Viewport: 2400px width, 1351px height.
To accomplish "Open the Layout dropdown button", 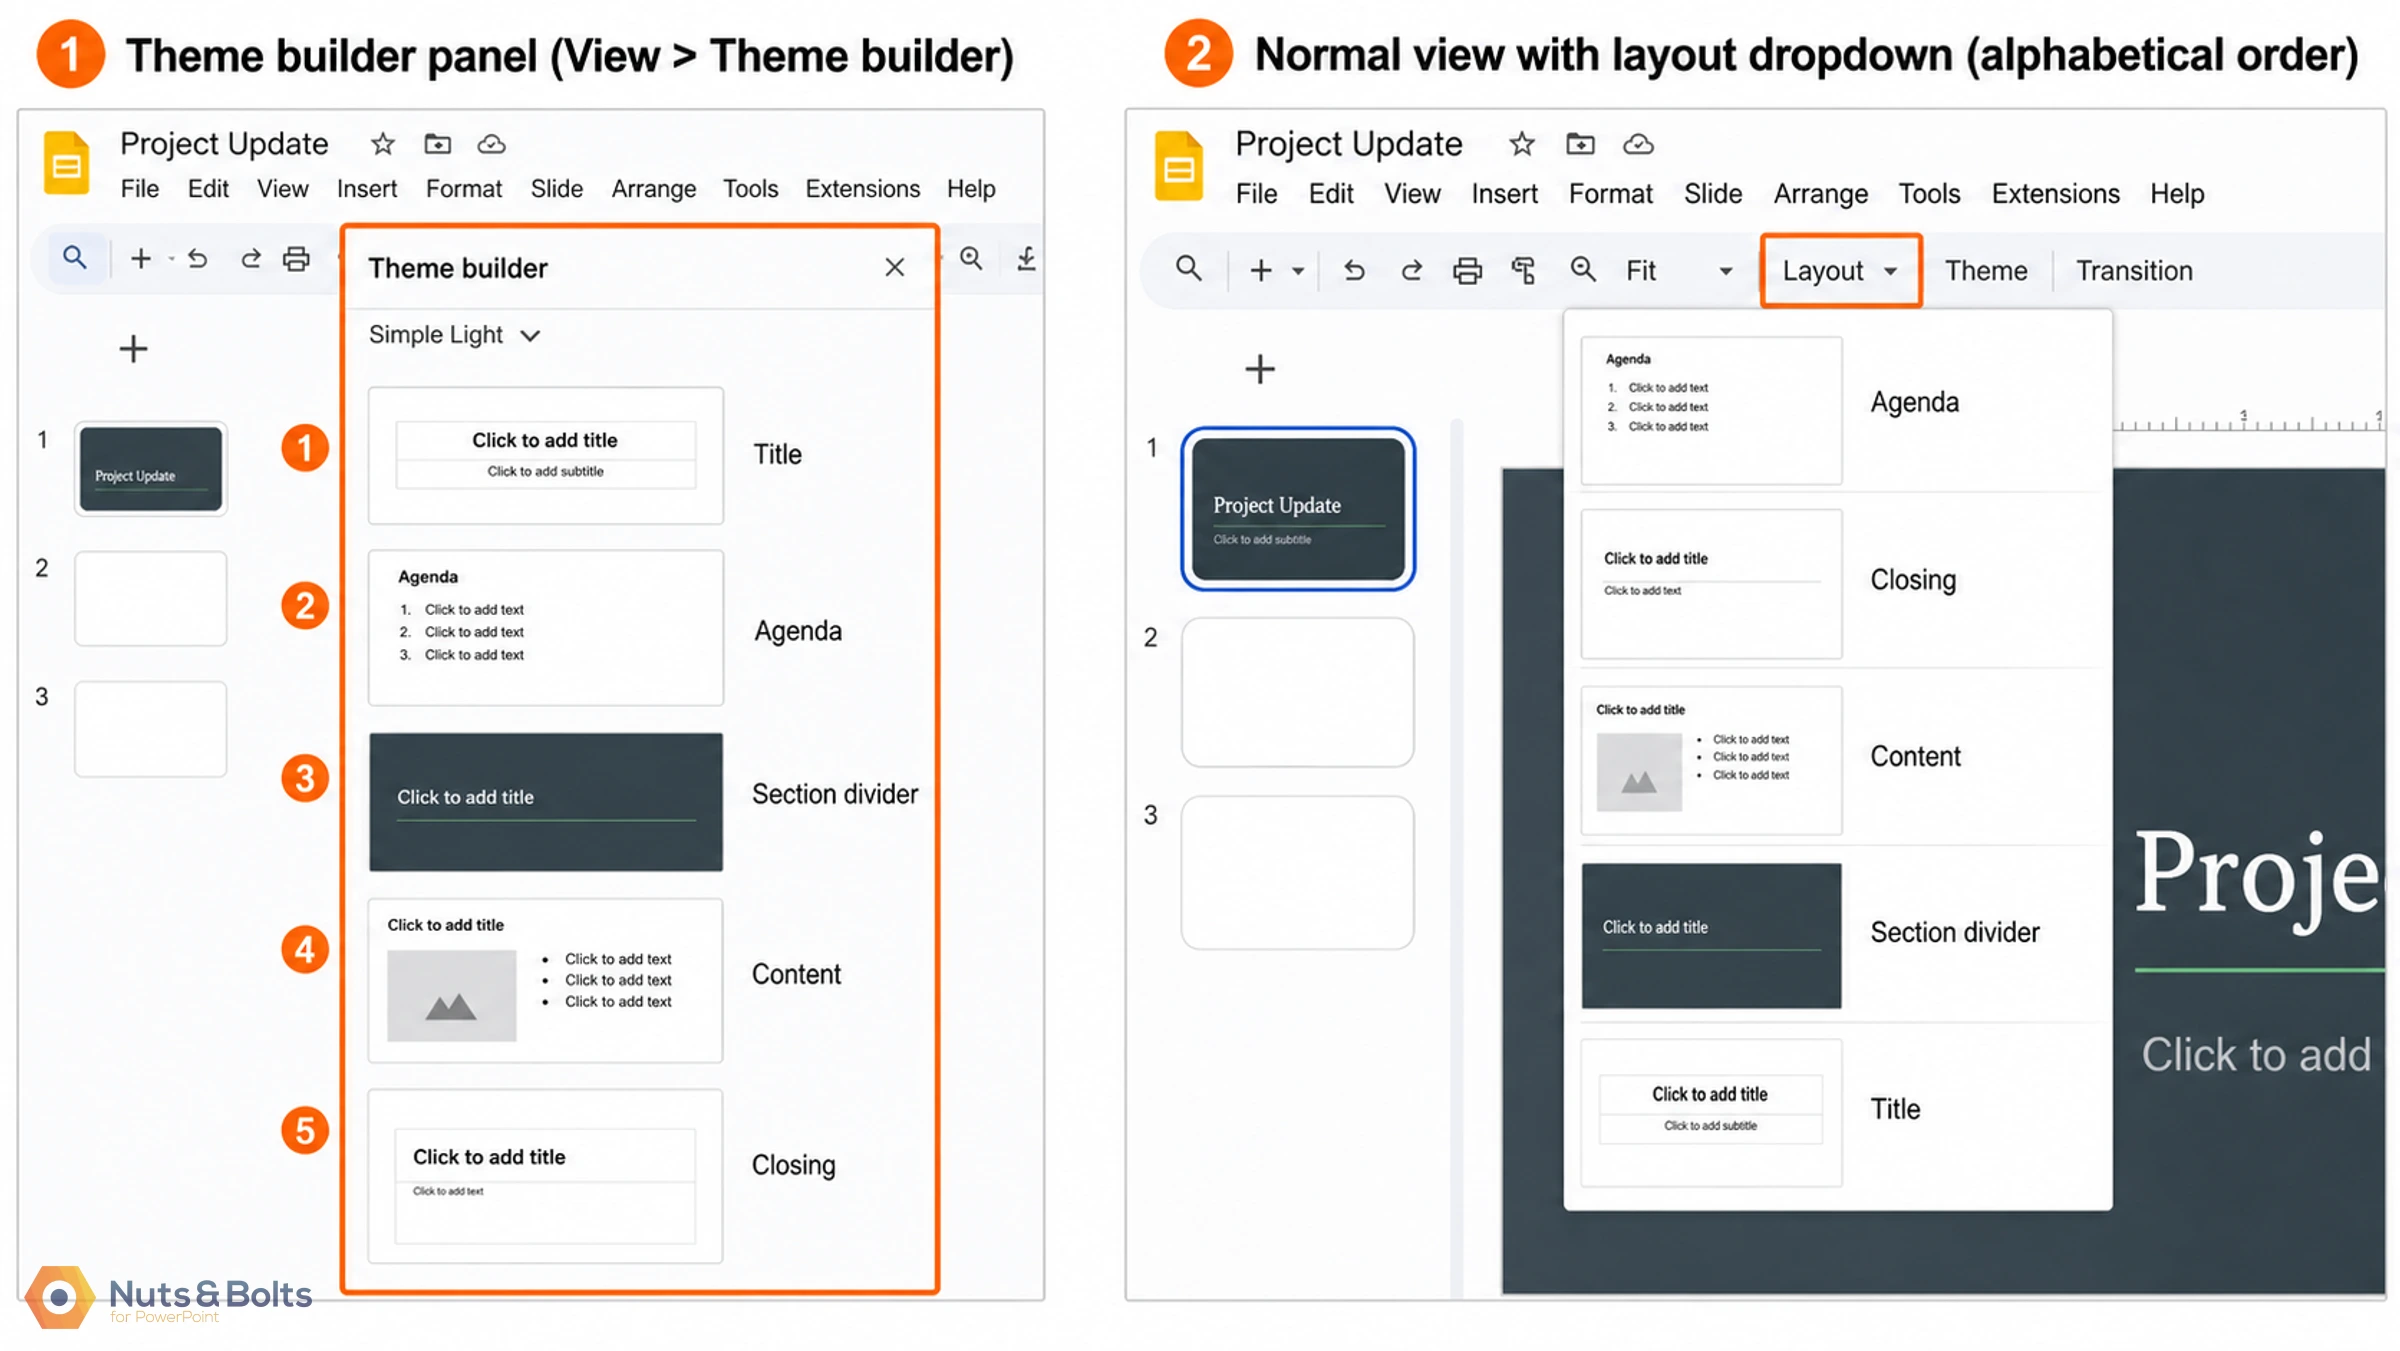I will click(x=1841, y=270).
